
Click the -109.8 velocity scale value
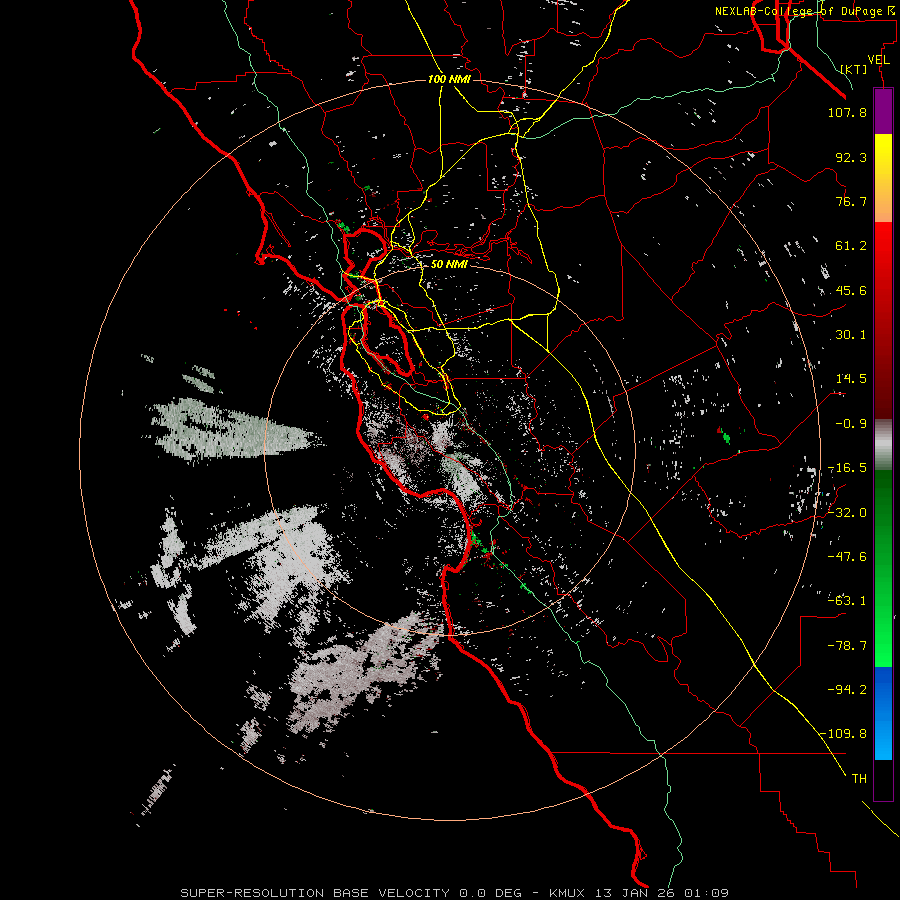tap(843, 734)
